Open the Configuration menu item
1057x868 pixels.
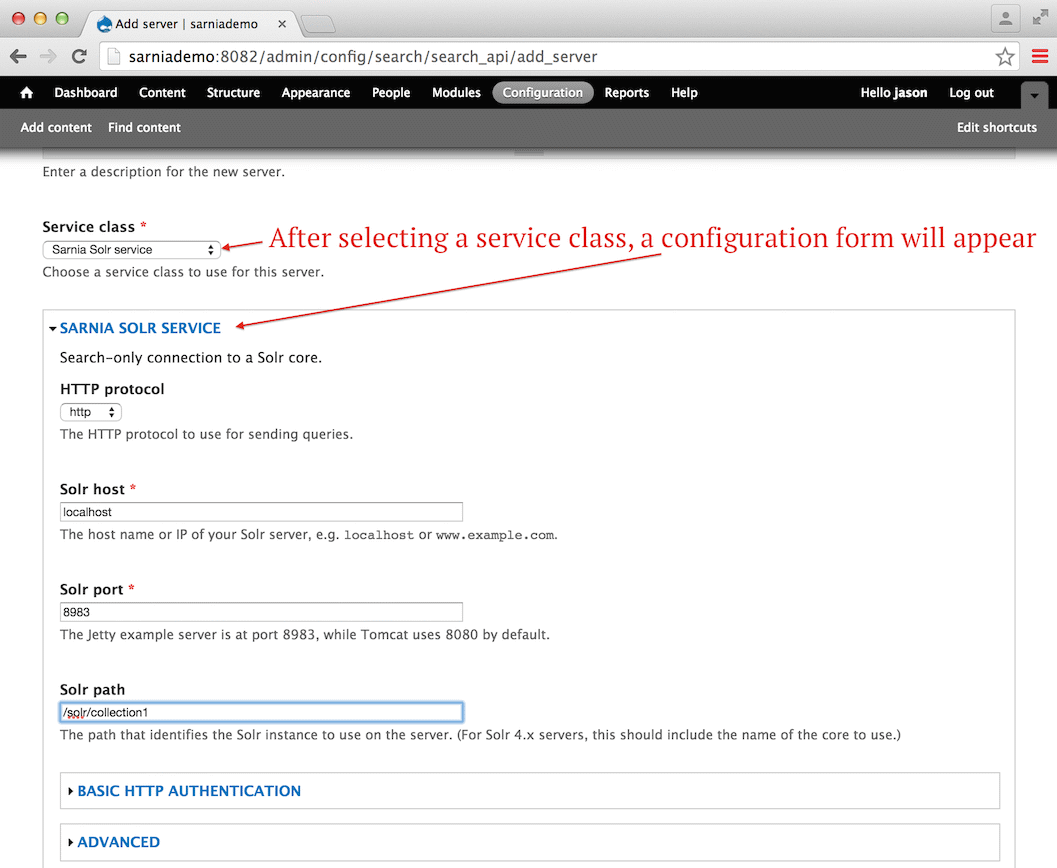pyautogui.click(x=542, y=93)
